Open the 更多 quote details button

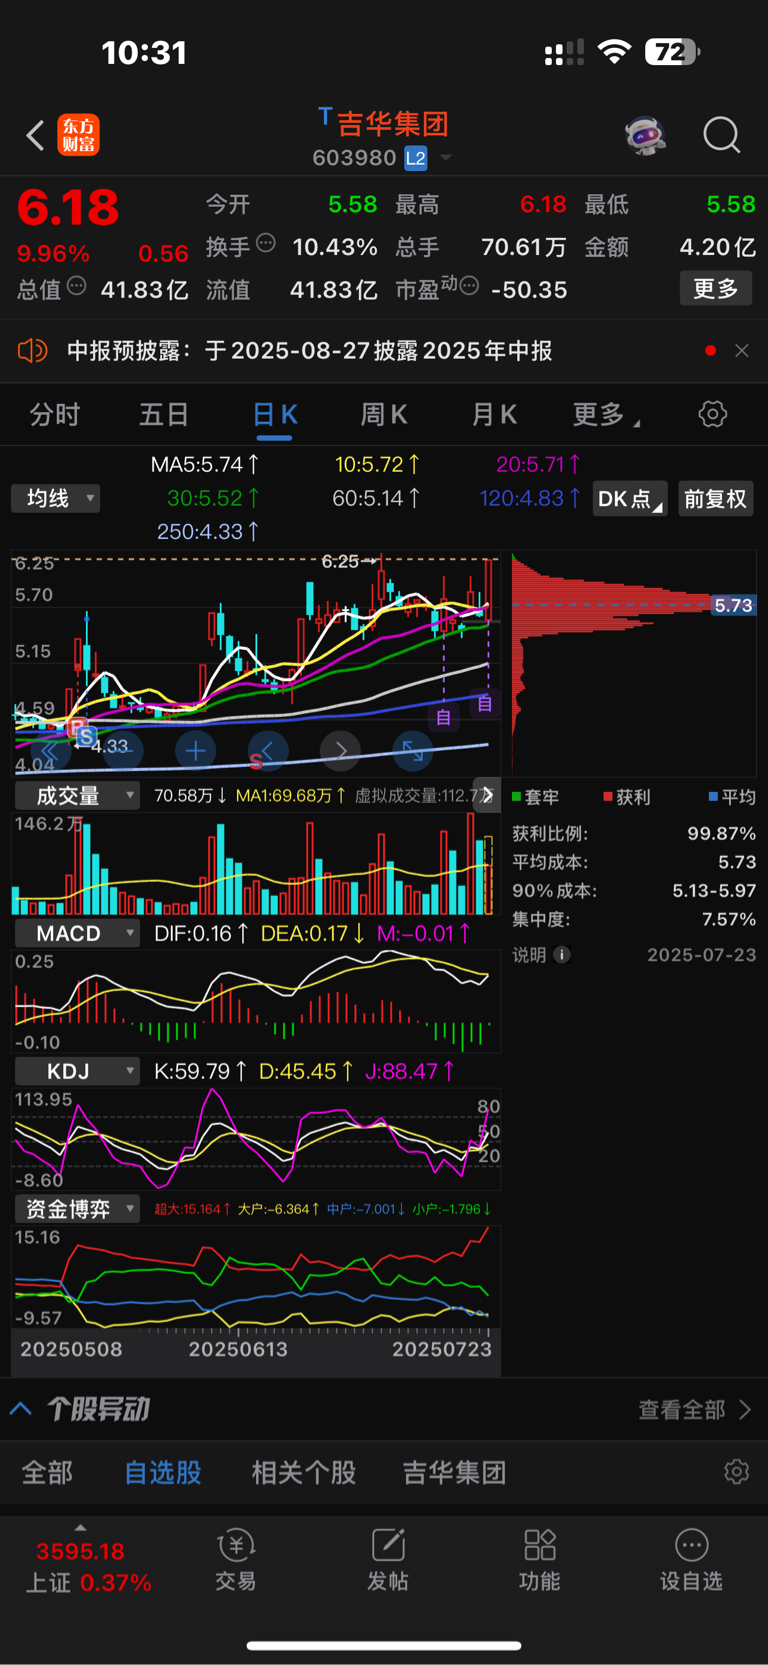click(x=716, y=289)
